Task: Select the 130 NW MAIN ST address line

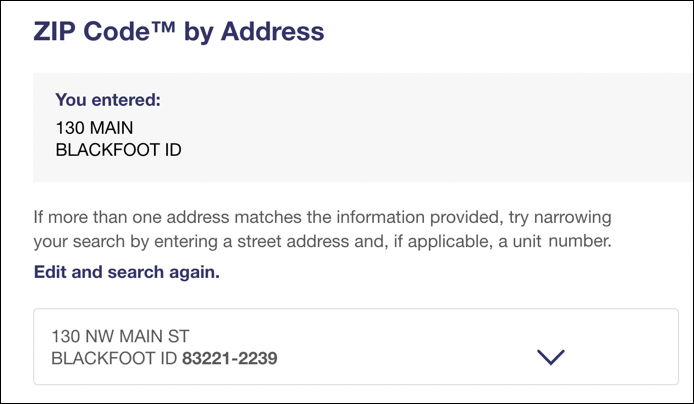Action: [x=120, y=336]
